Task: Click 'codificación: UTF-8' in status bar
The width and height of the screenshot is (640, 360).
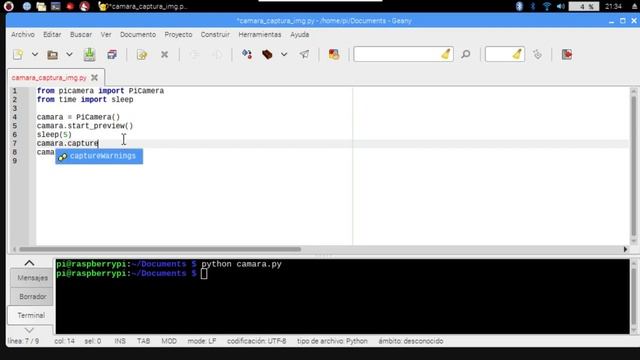Action: (256, 341)
